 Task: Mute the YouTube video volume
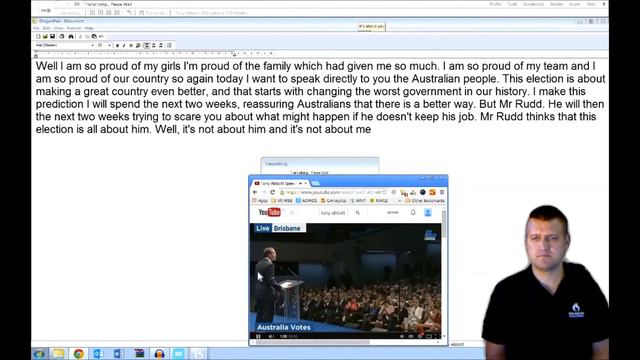pyautogui.click(x=271, y=336)
